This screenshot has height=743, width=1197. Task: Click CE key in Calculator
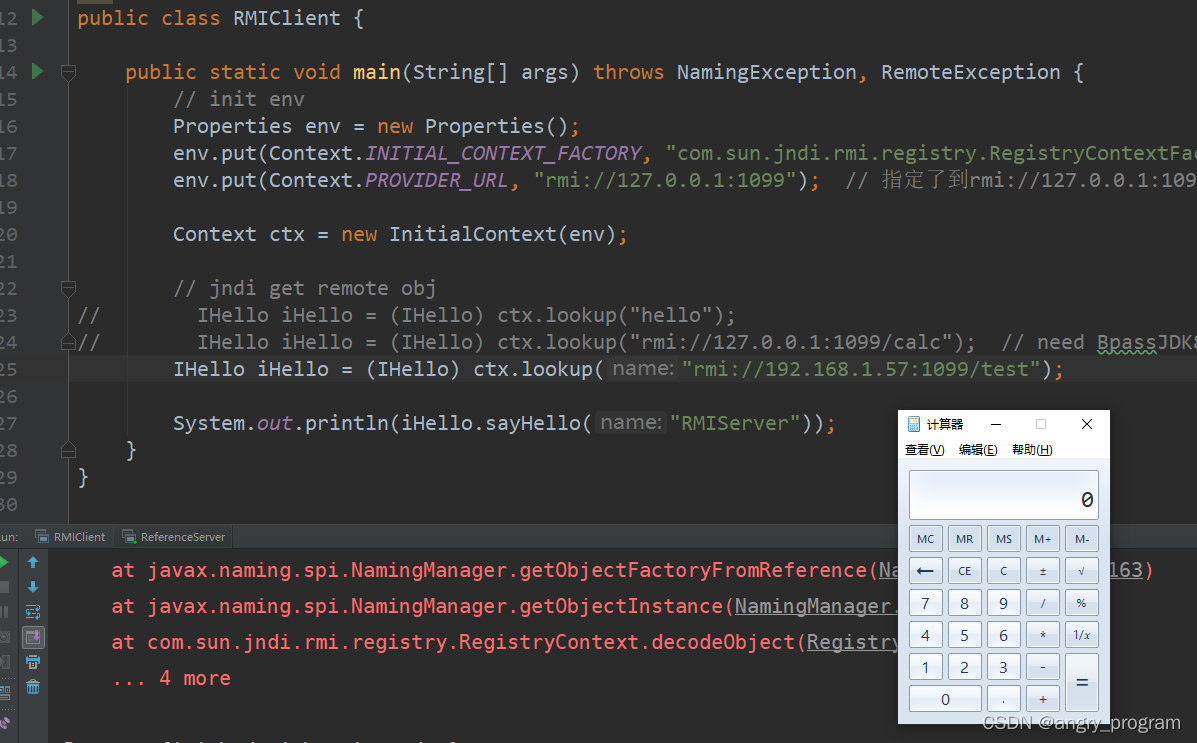click(965, 571)
